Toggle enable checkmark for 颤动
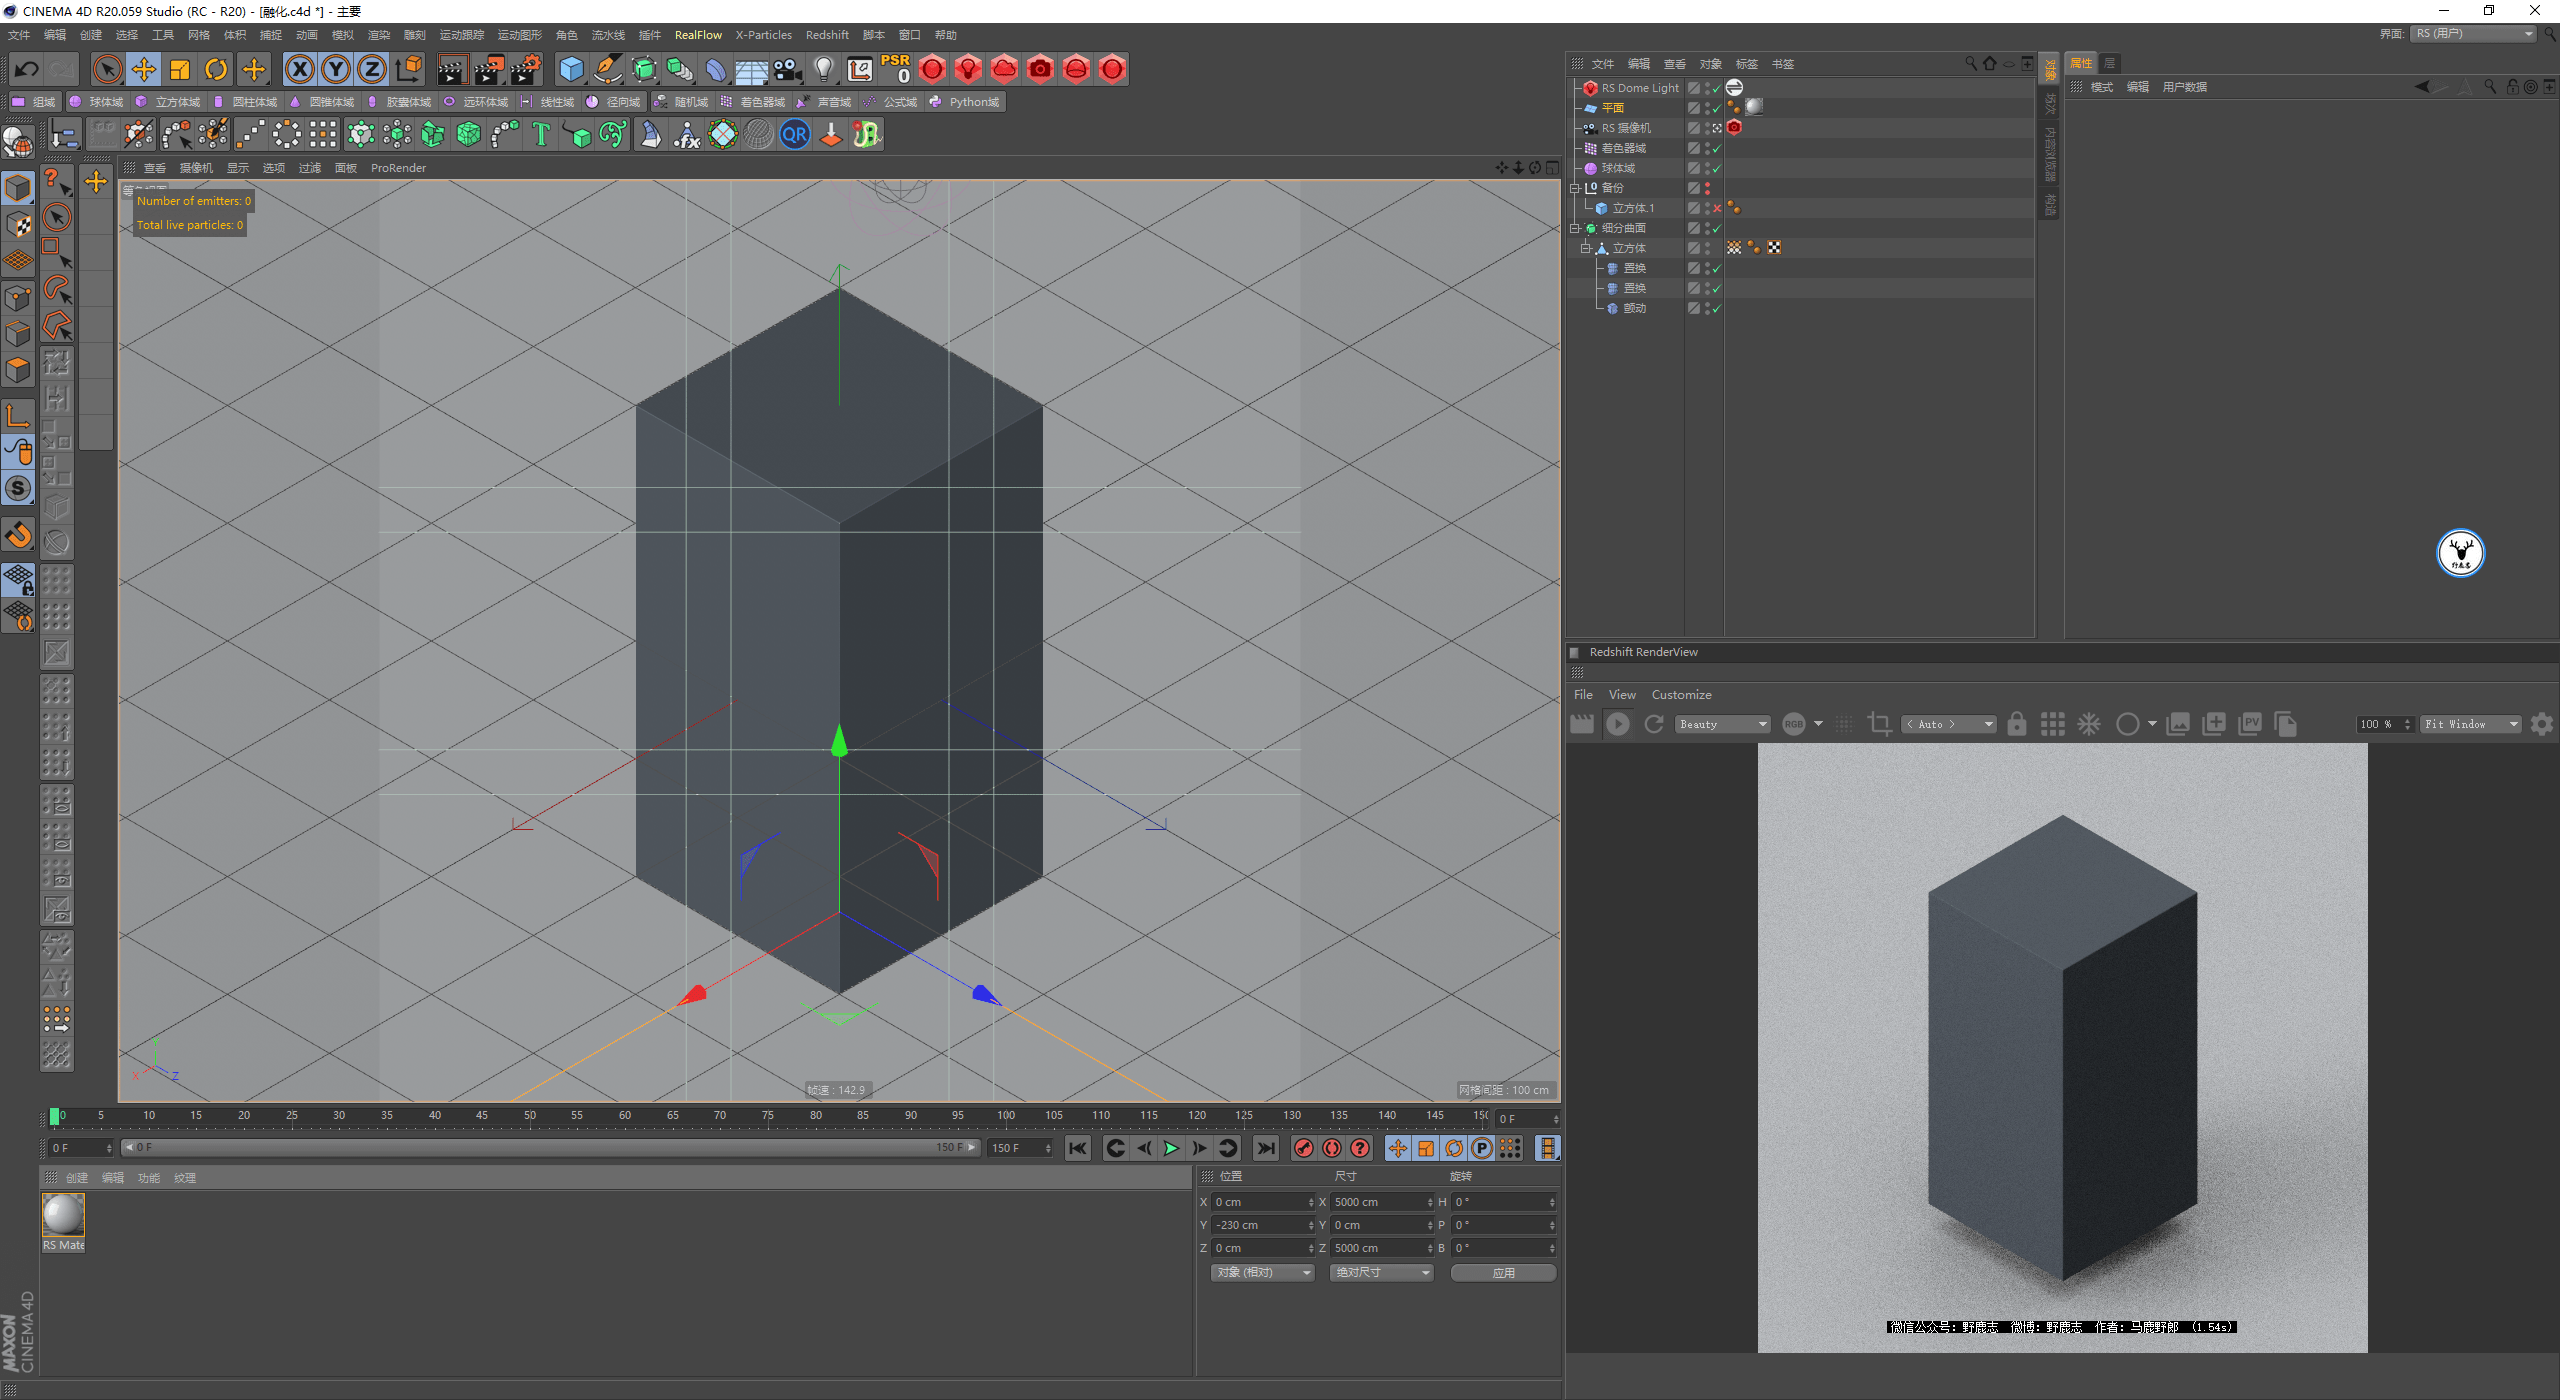This screenshot has width=2560, height=1400. 1717,308
